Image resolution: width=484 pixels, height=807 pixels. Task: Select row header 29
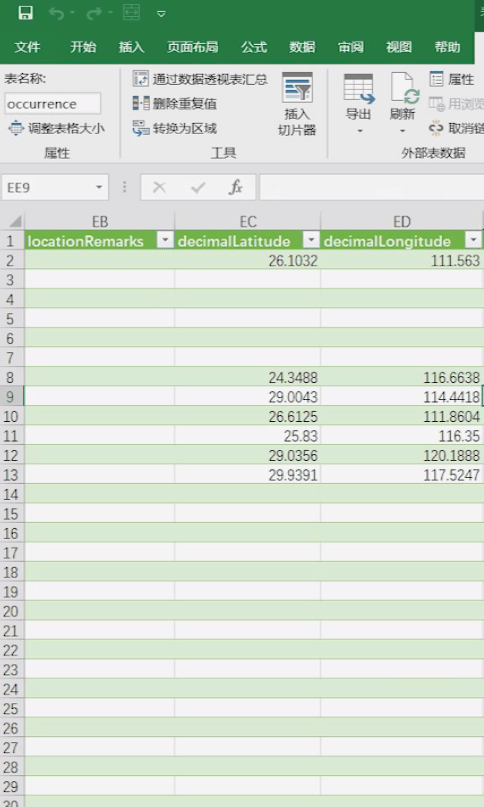pos(11,786)
